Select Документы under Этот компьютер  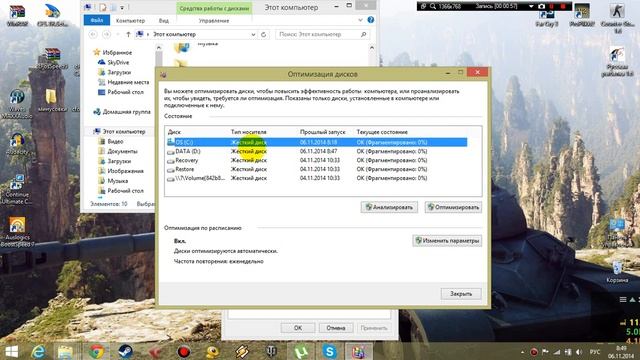pos(122,151)
